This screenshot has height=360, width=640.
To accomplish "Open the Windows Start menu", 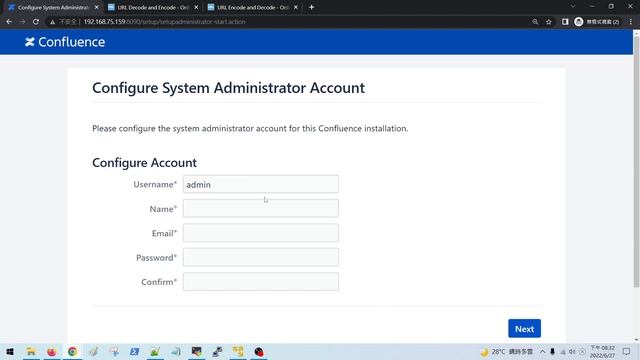I will 10,351.
